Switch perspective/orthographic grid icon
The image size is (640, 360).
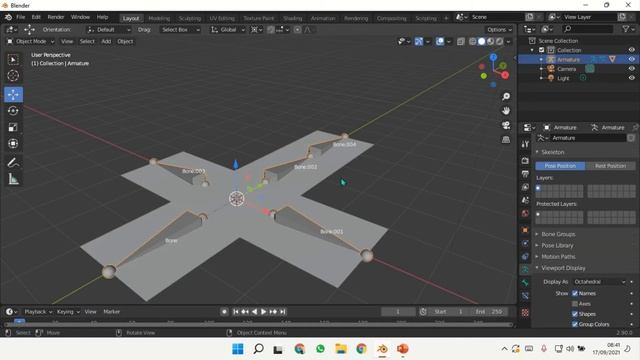tap(506, 140)
